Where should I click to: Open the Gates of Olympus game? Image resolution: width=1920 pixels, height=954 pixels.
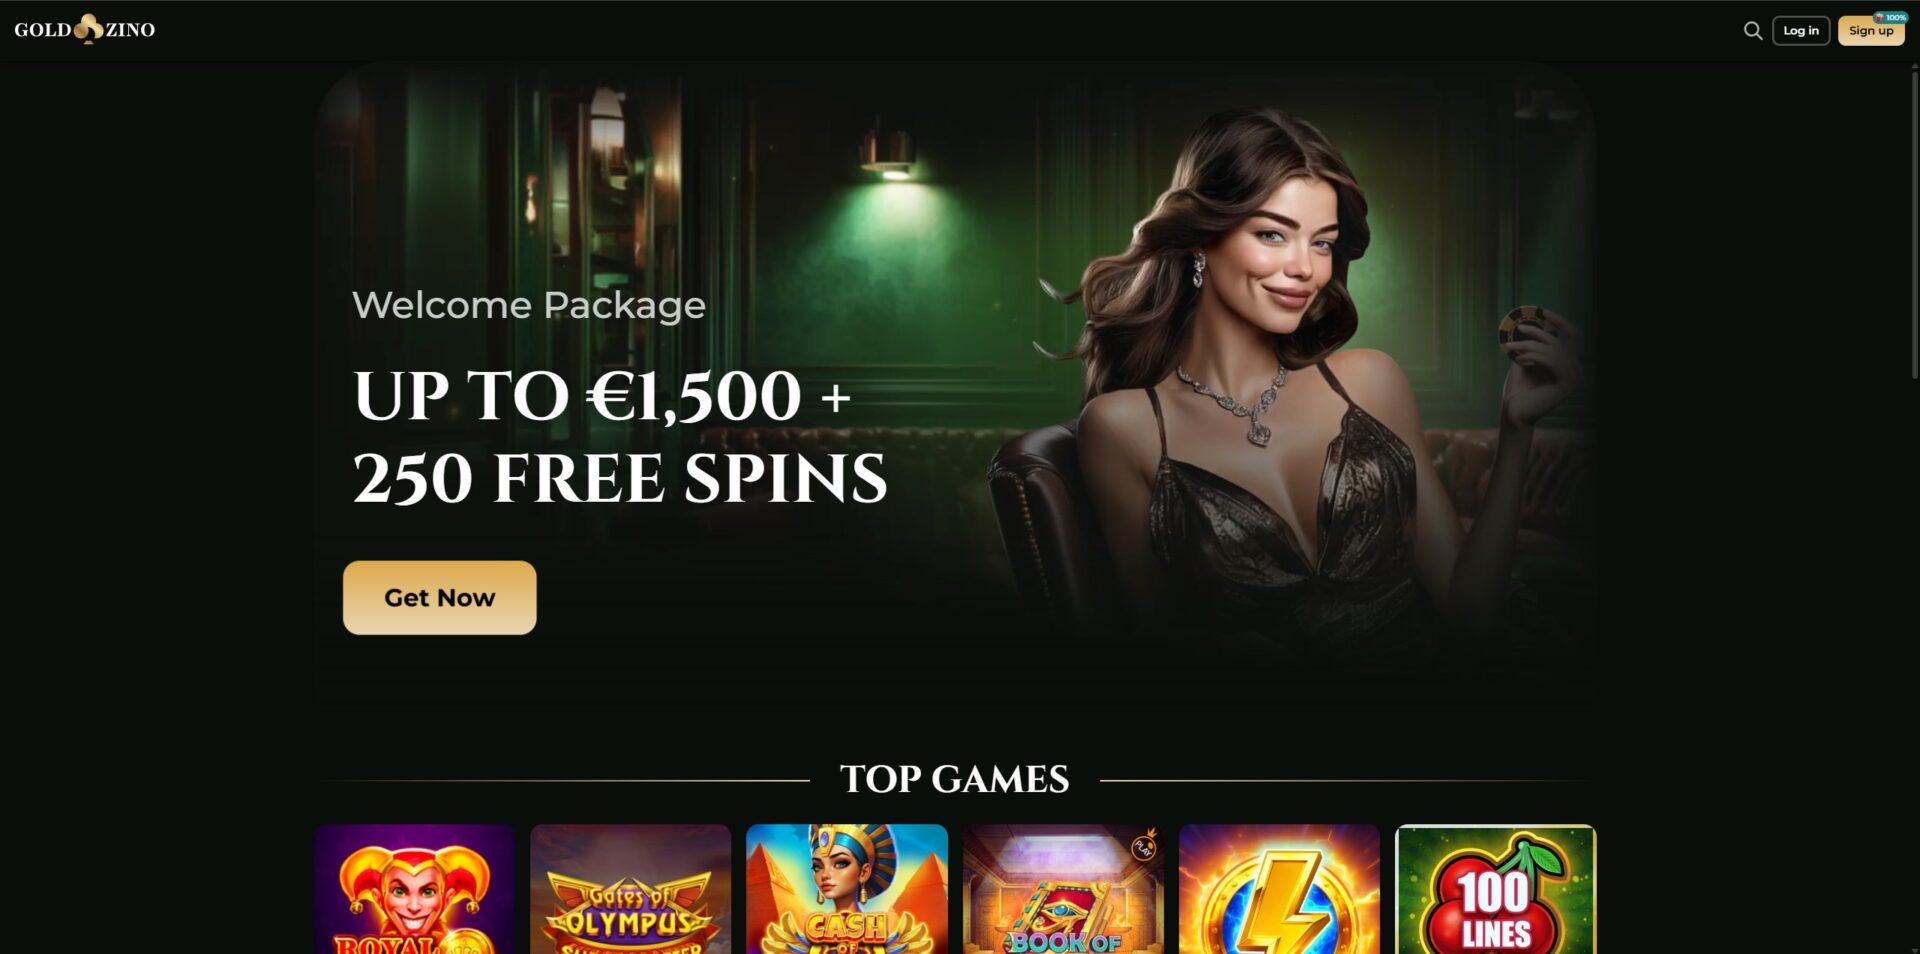click(x=630, y=889)
